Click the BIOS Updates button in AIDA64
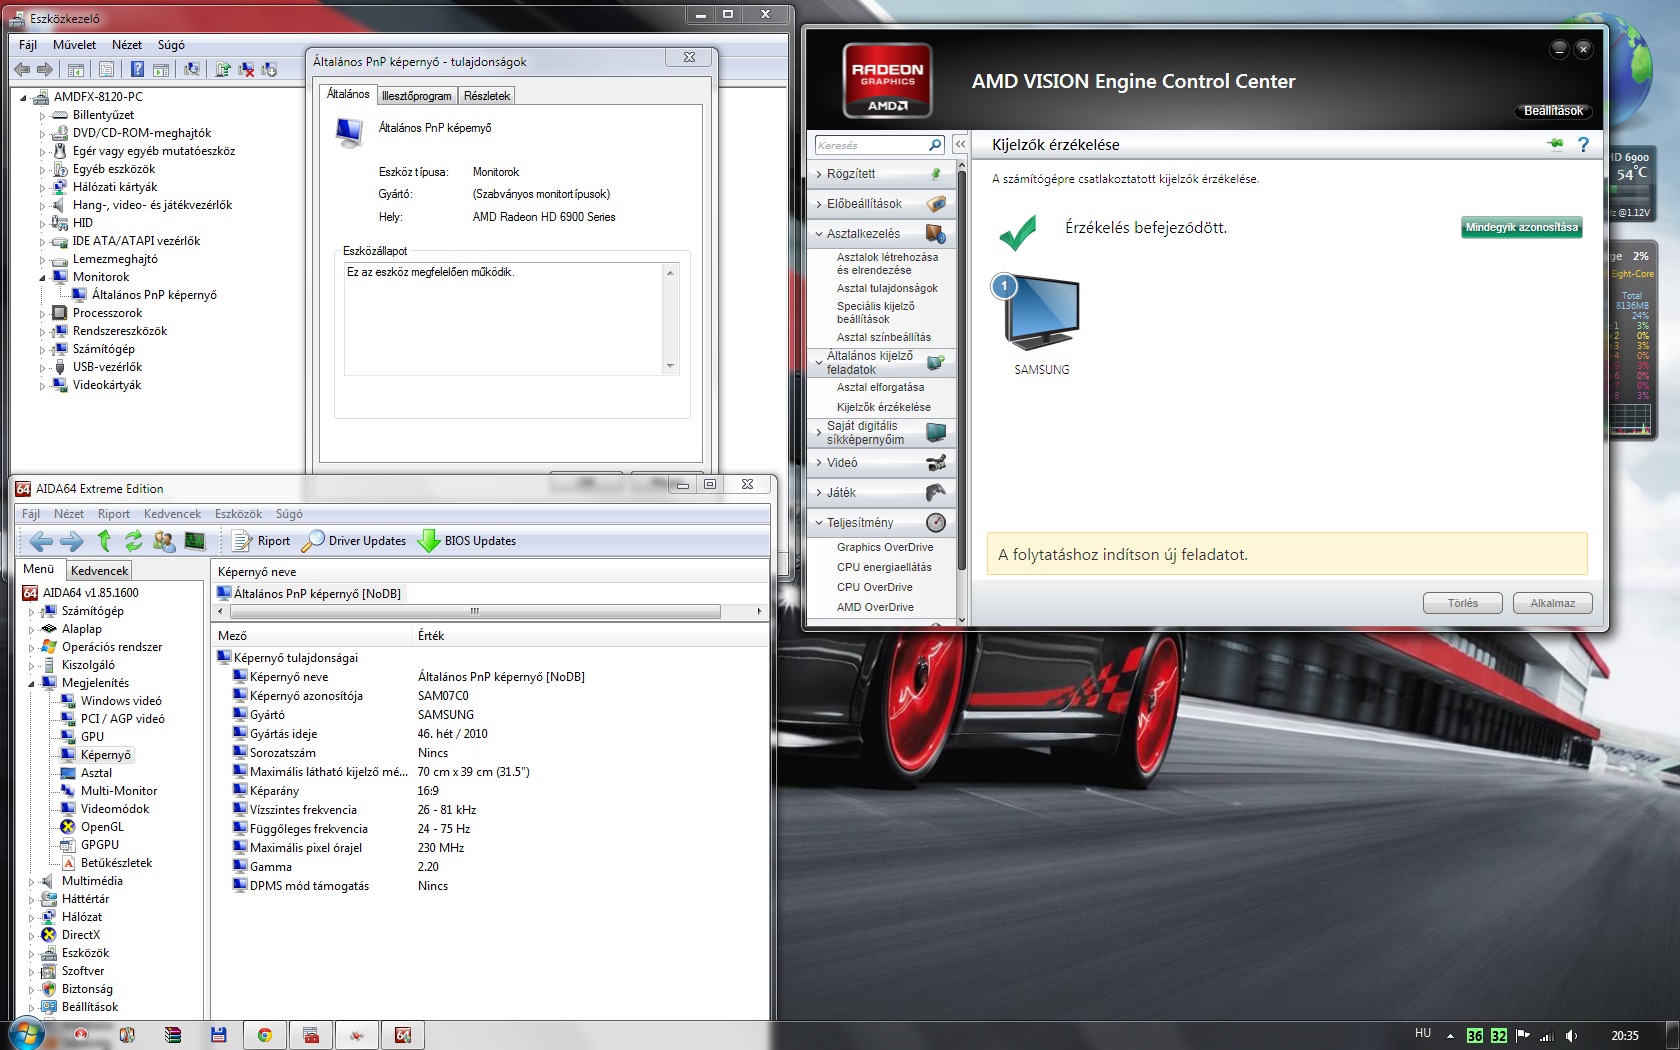1680x1050 pixels. 468,541
